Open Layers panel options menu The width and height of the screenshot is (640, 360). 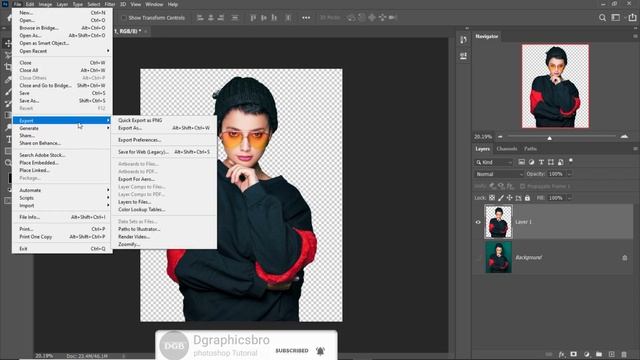[x=635, y=149]
